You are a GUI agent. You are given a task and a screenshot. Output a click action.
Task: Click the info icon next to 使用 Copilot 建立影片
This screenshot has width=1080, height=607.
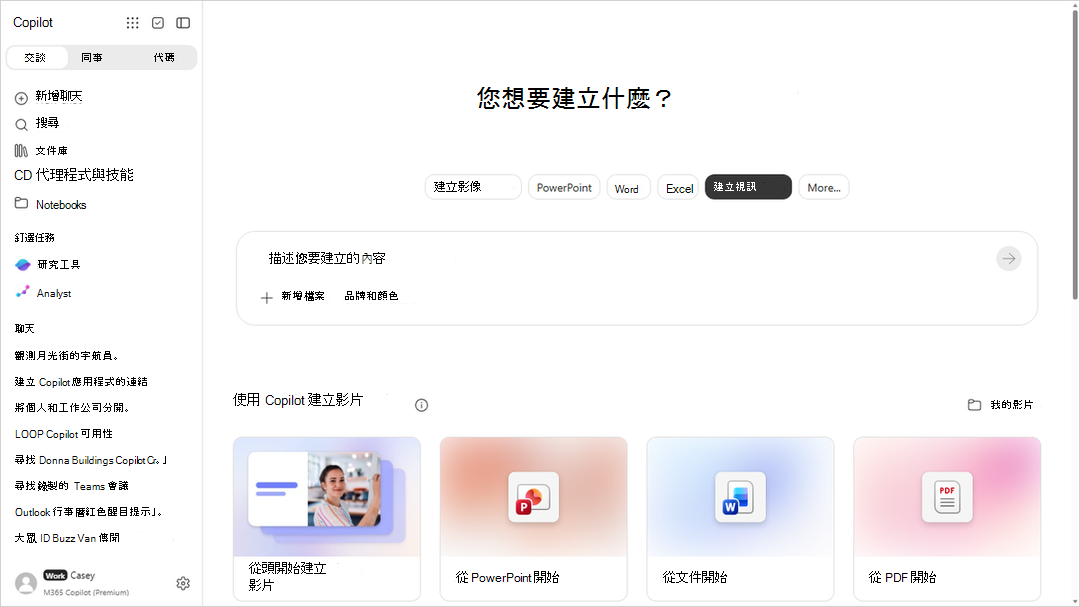pos(422,405)
